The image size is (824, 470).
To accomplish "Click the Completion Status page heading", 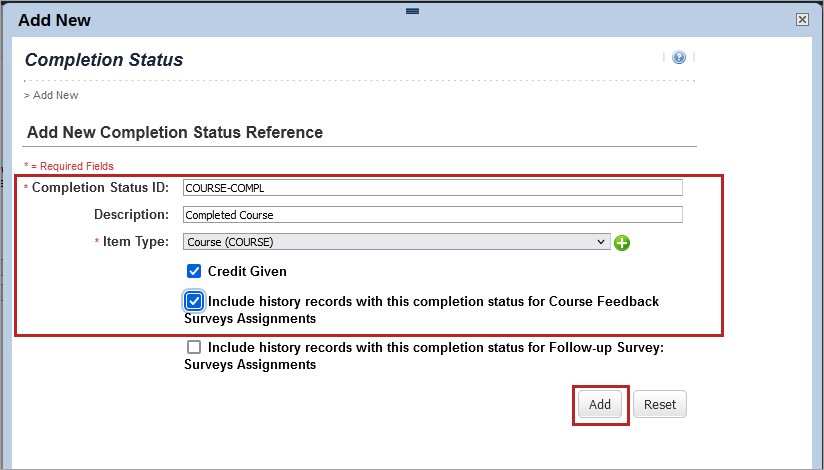I will [104, 60].
